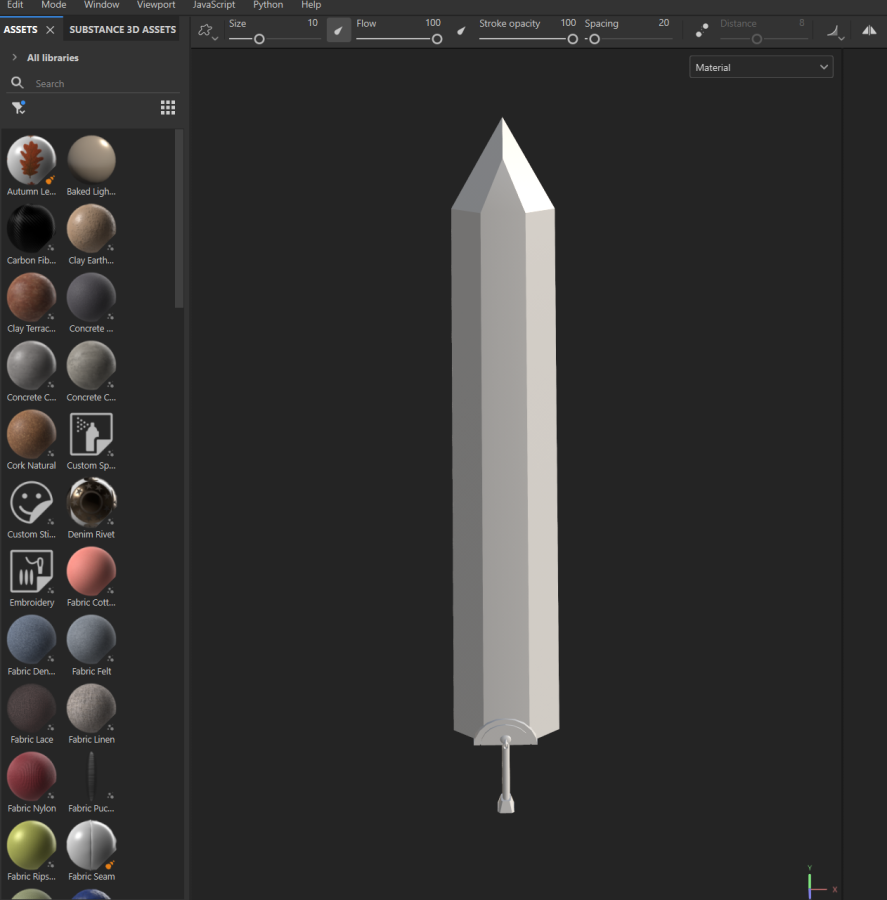Switch to the ASSETS tab
This screenshot has height=900, width=887.
20,29
